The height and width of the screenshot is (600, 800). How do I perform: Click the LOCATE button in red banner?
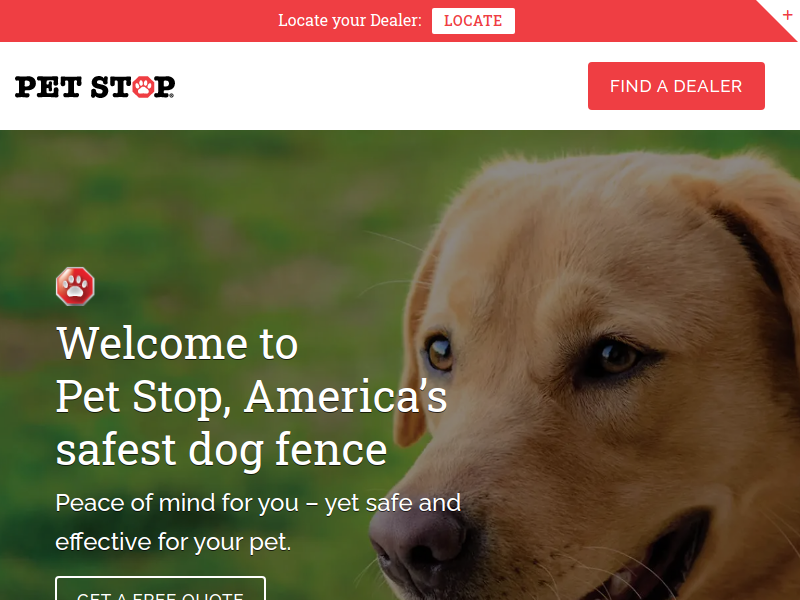[x=473, y=21]
